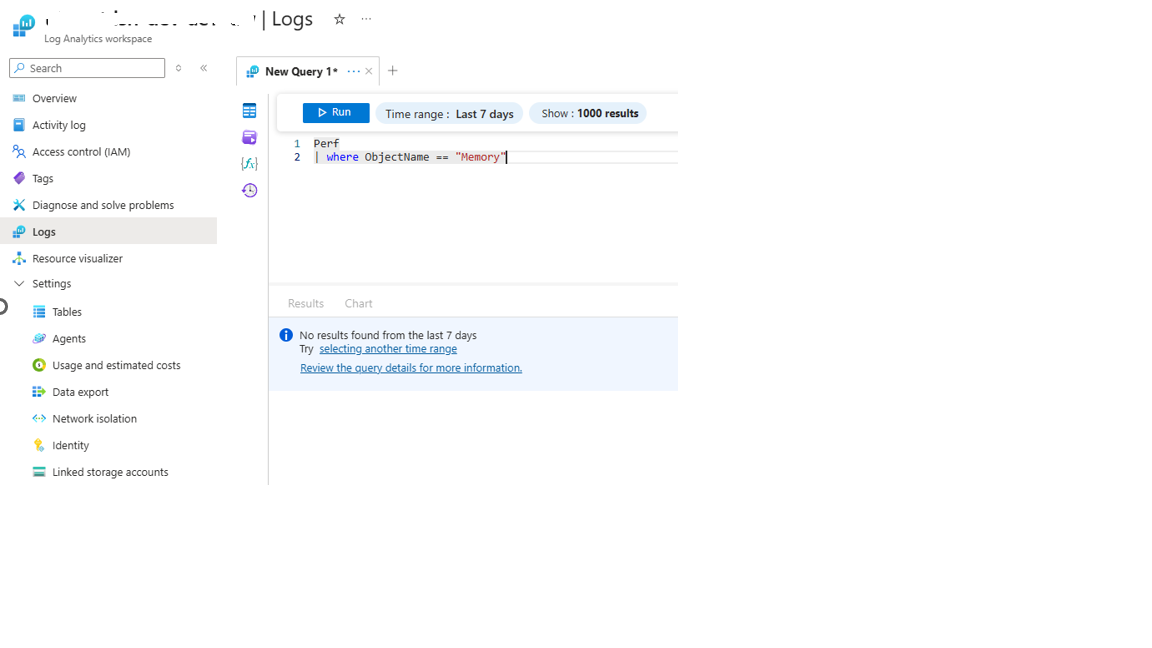Change Time range Last 7 days
Viewport: 1152px width, 648px height.
tap(450, 114)
